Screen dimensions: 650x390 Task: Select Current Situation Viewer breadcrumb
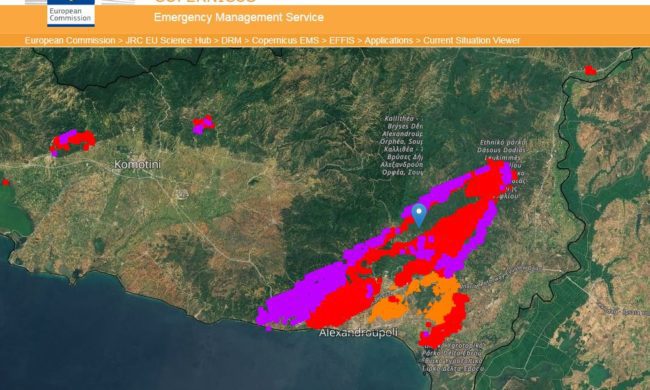coord(471,41)
